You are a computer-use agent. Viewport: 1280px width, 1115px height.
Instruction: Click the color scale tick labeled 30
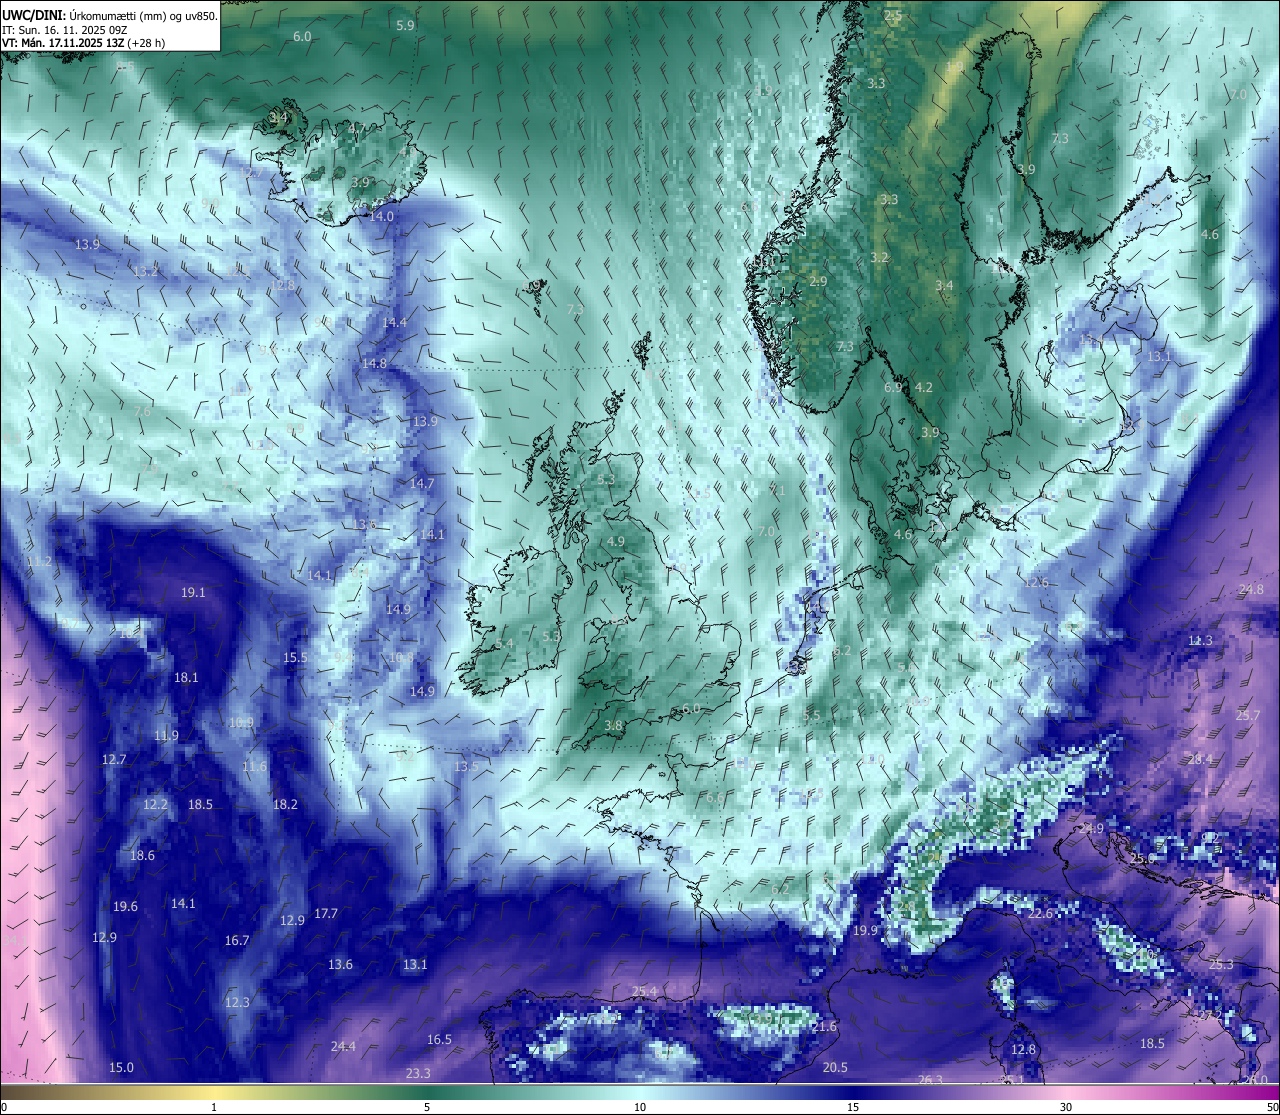coord(1066,1107)
